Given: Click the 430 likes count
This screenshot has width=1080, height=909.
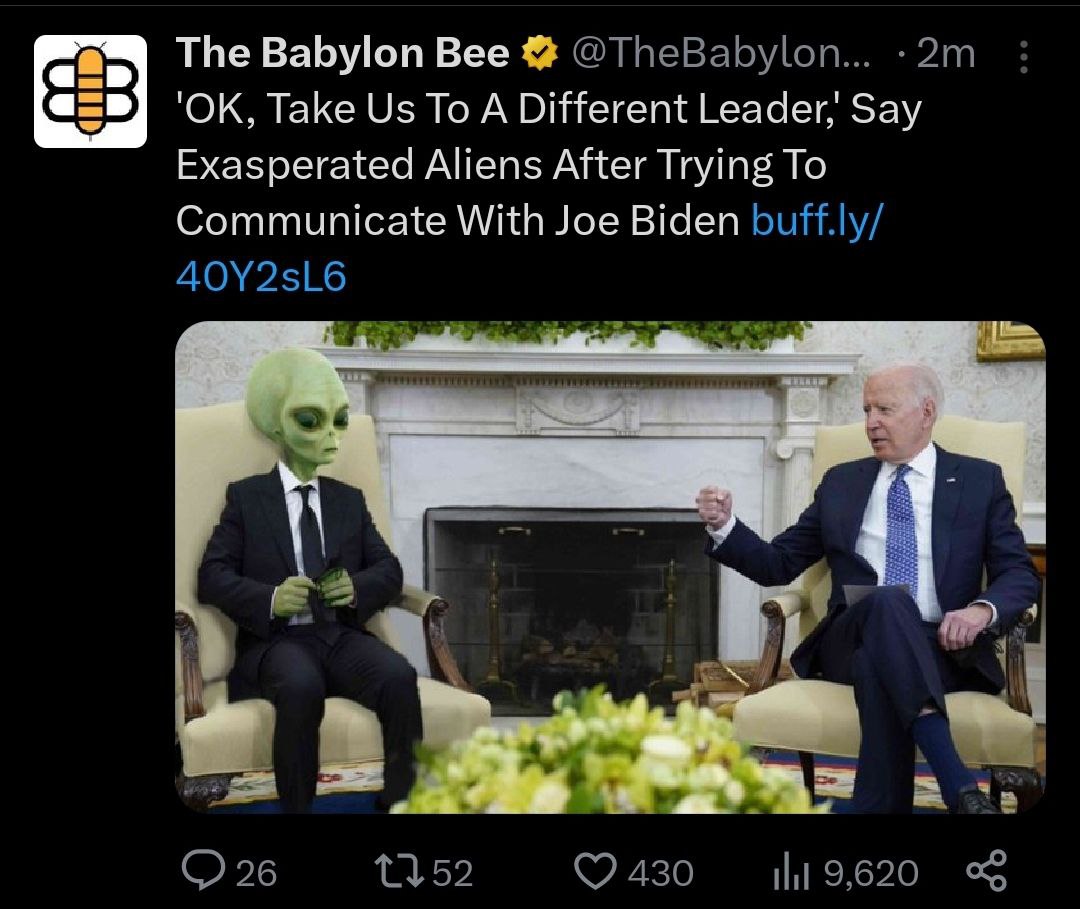Looking at the screenshot, I should (x=661, y=873).
